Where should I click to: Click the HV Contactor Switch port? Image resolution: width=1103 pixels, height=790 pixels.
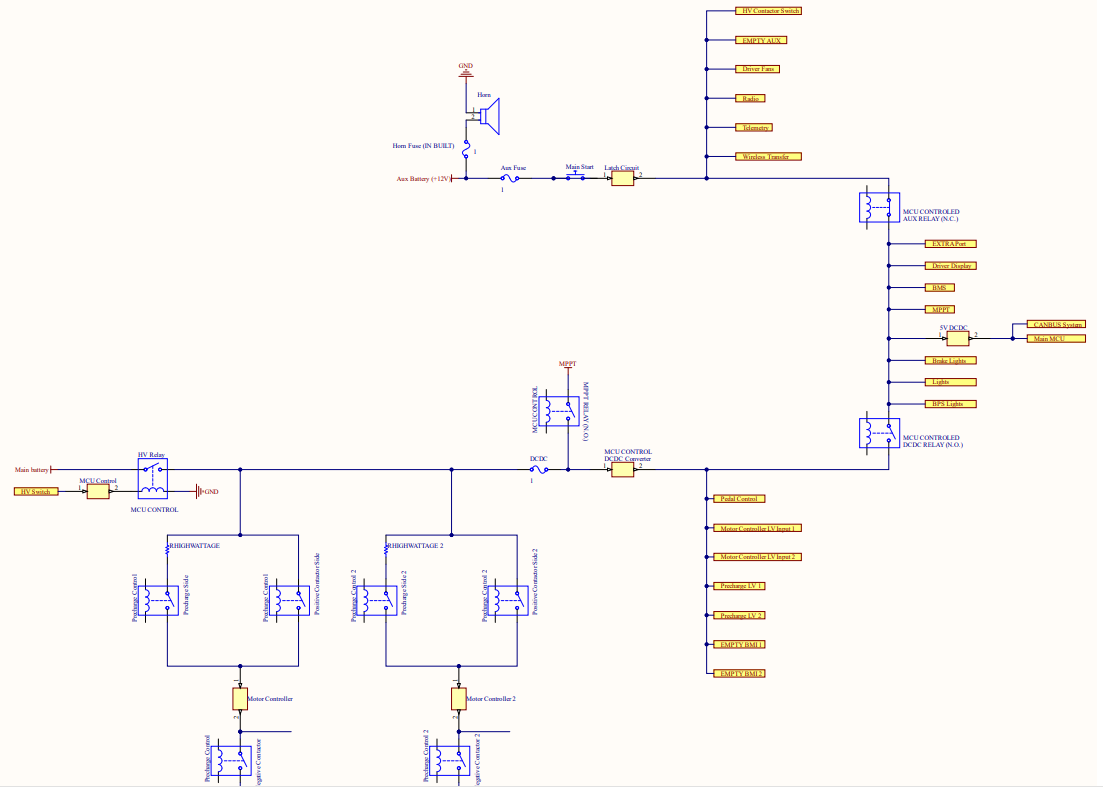click(768, 11)
